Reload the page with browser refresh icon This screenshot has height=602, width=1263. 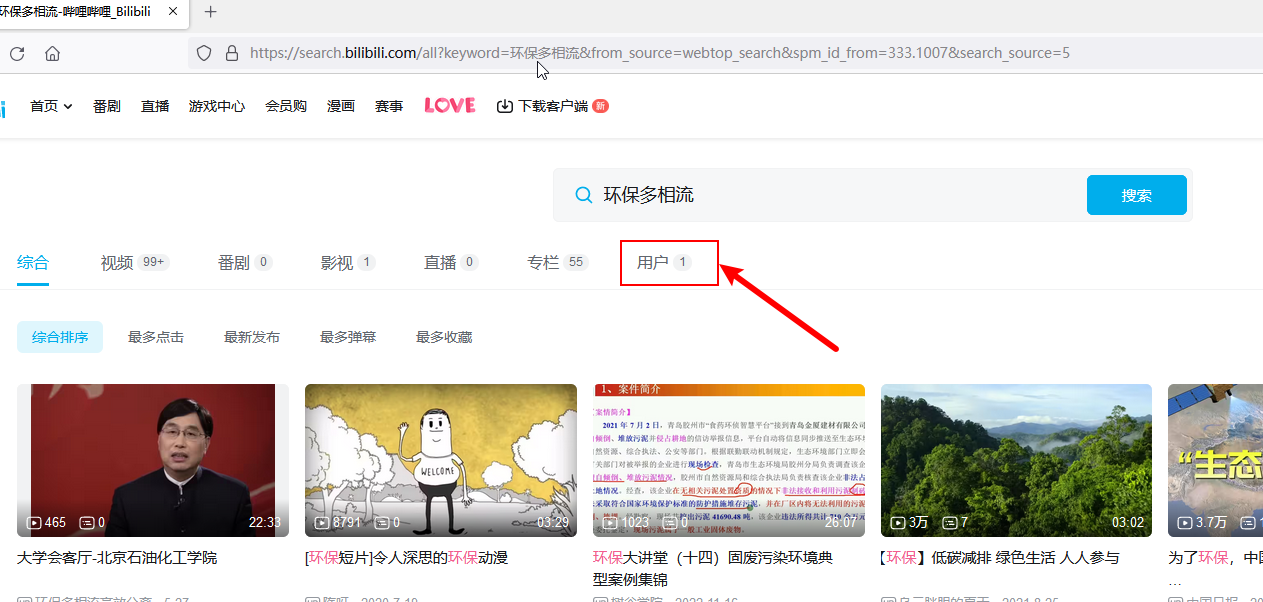(15, 53)
